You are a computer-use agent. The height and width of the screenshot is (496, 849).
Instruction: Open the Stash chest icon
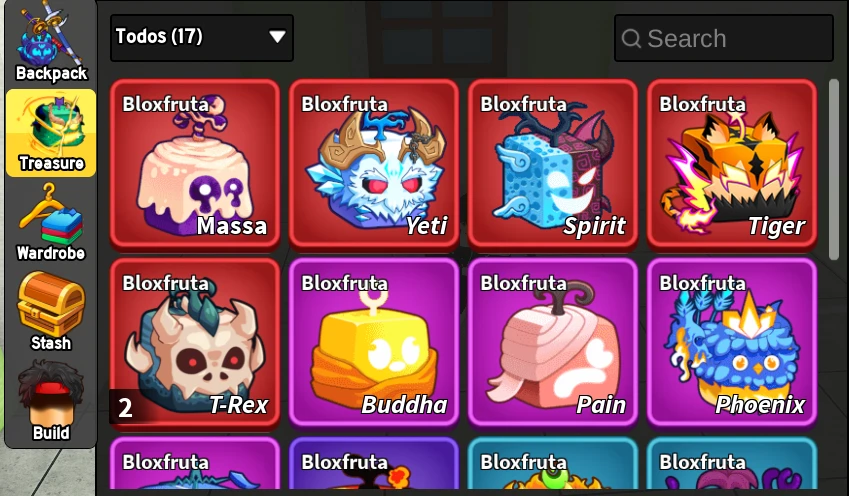pyautogui.click(x=51, y=311)
